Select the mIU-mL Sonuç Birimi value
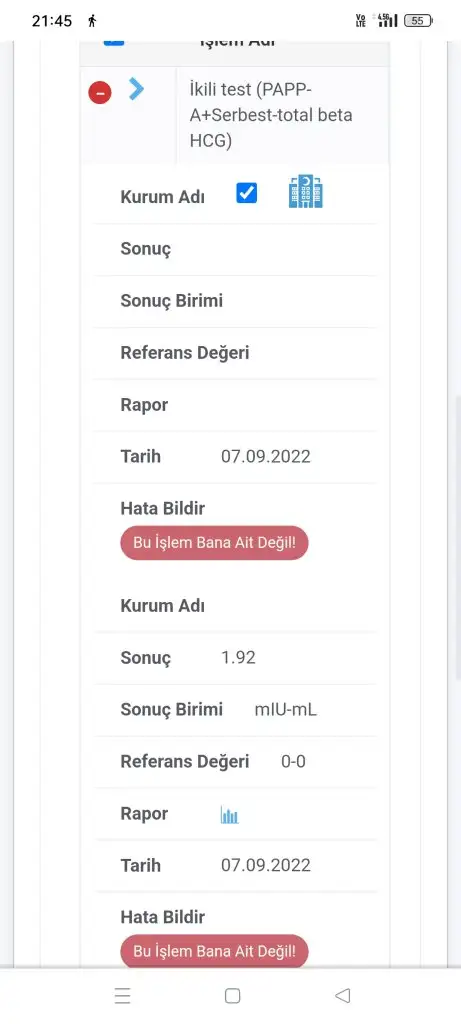 click(285, 710)
